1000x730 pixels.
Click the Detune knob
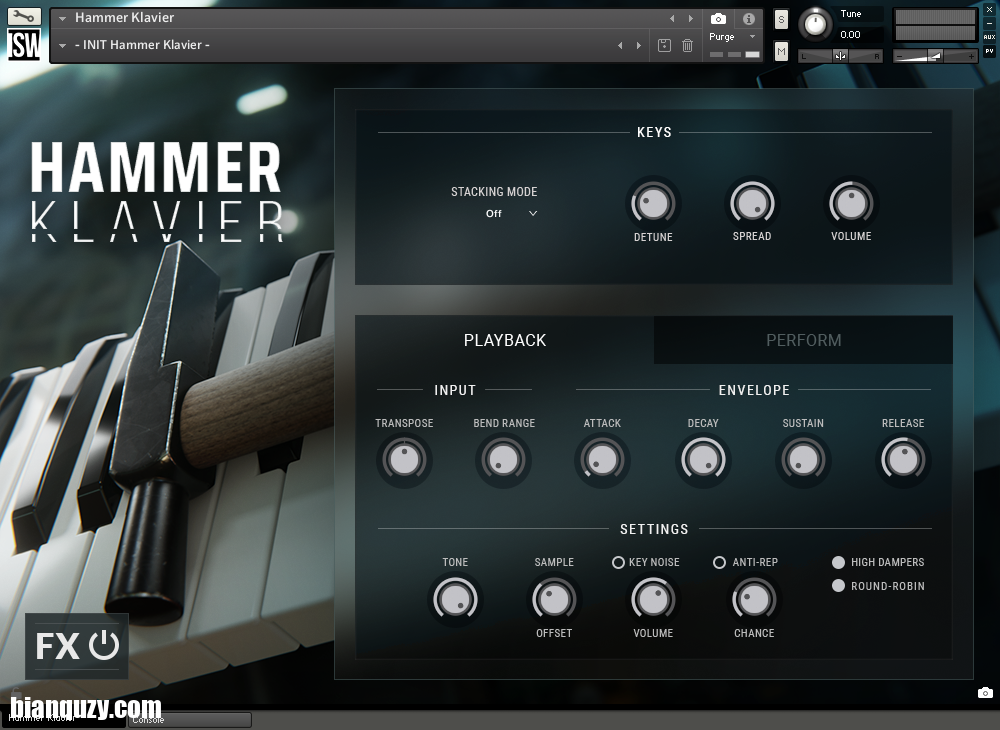point(653,204)
